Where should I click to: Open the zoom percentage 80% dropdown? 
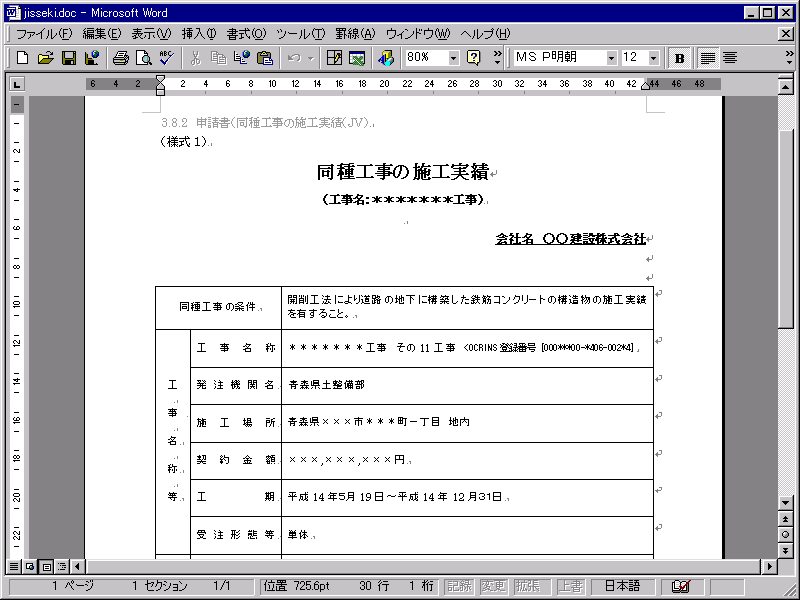453,58
